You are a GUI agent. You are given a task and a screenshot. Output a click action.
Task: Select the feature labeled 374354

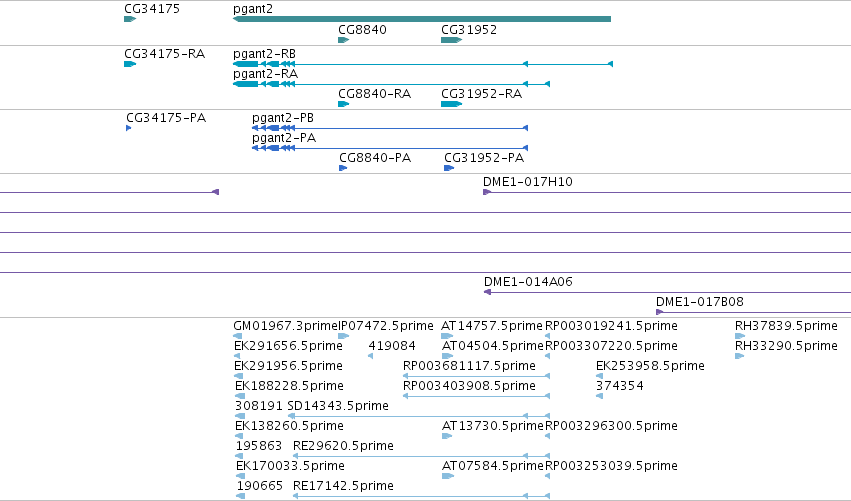pyautogui.click(x=620, y=385)
